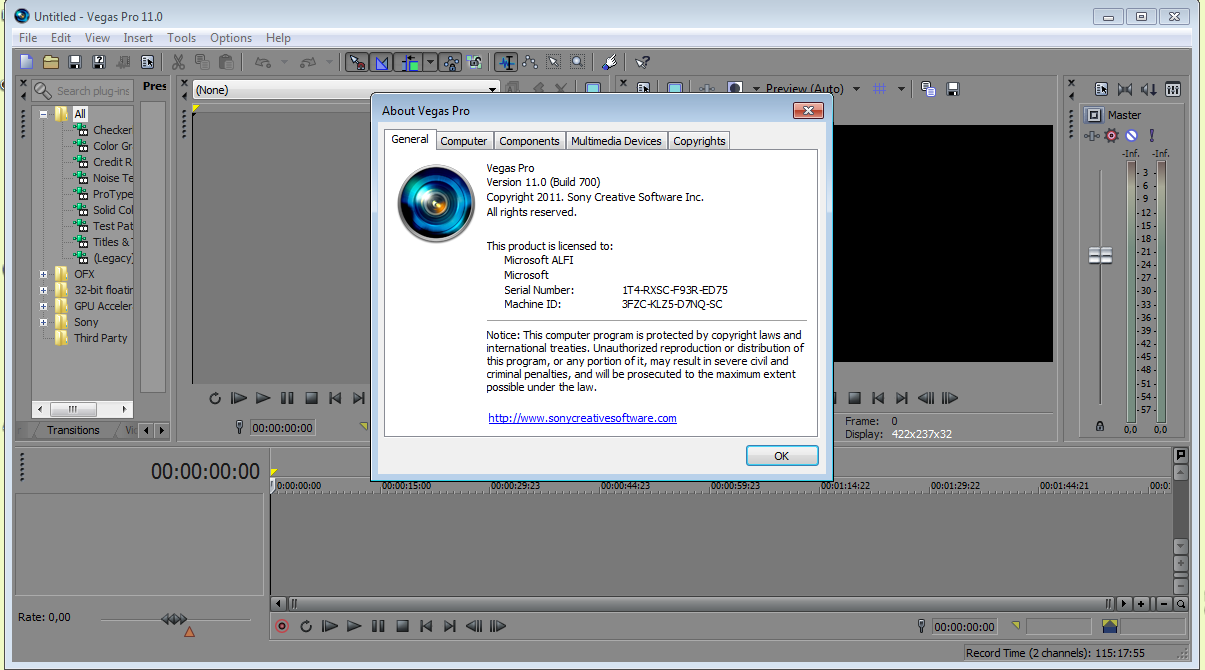Switch to the Components tab

(529, 141)
